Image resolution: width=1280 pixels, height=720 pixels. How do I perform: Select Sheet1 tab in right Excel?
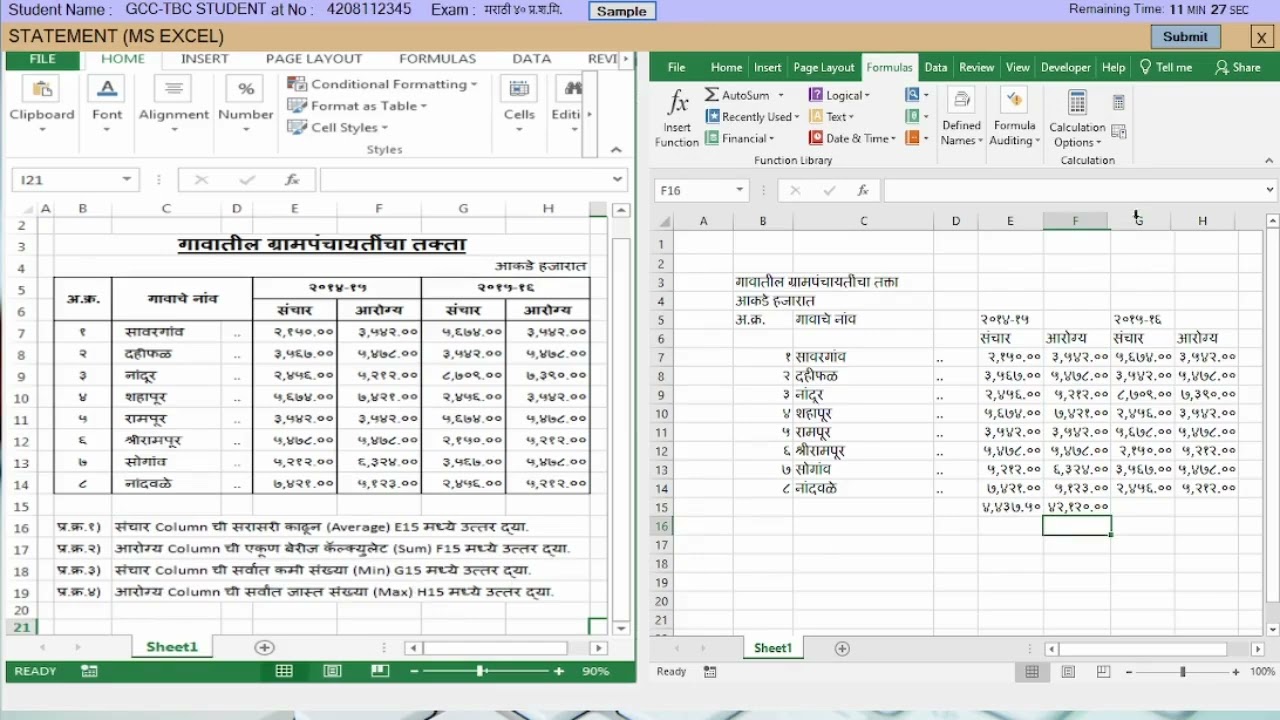pos(772,648)
